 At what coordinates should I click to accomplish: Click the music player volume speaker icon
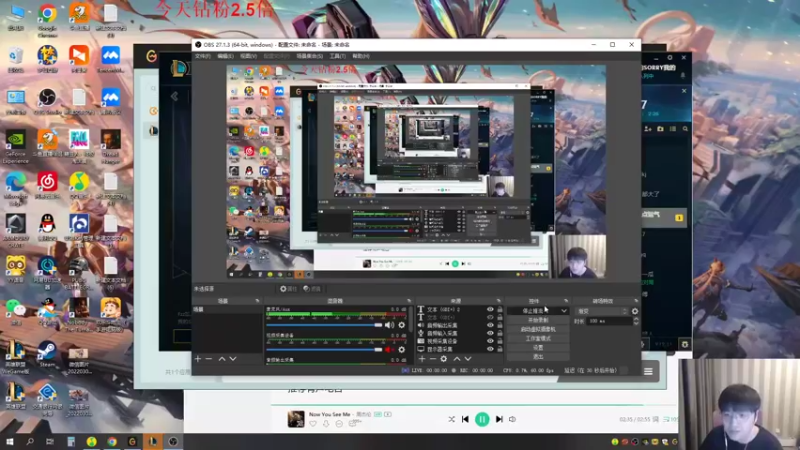(x=512, y=419)
